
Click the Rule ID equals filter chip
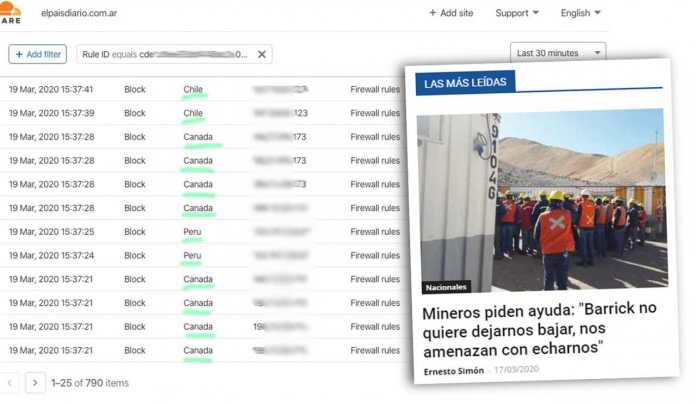(x=163, y=54)
